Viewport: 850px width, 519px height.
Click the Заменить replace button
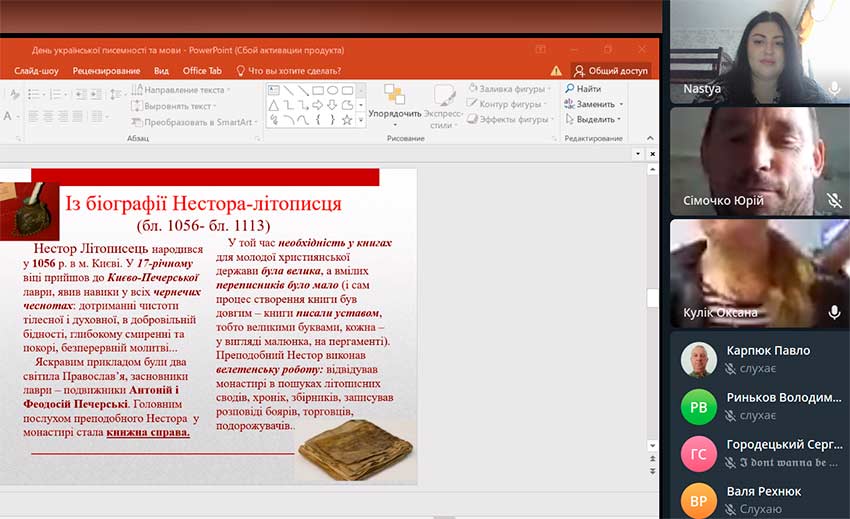594,104
